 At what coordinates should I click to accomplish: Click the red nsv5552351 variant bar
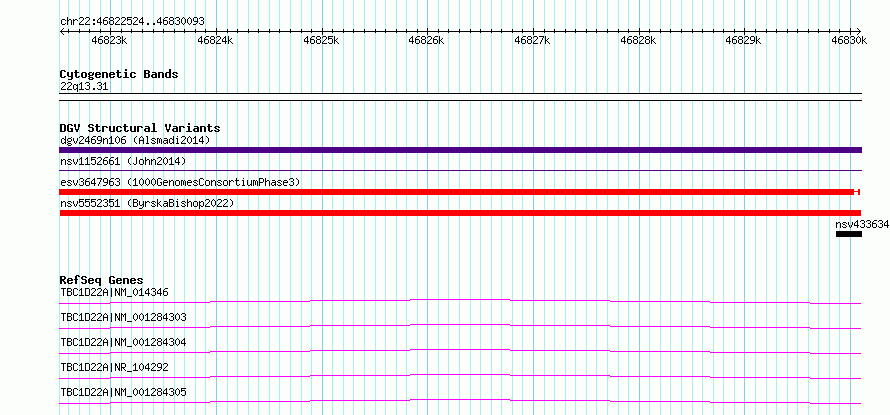pos(460,213)
